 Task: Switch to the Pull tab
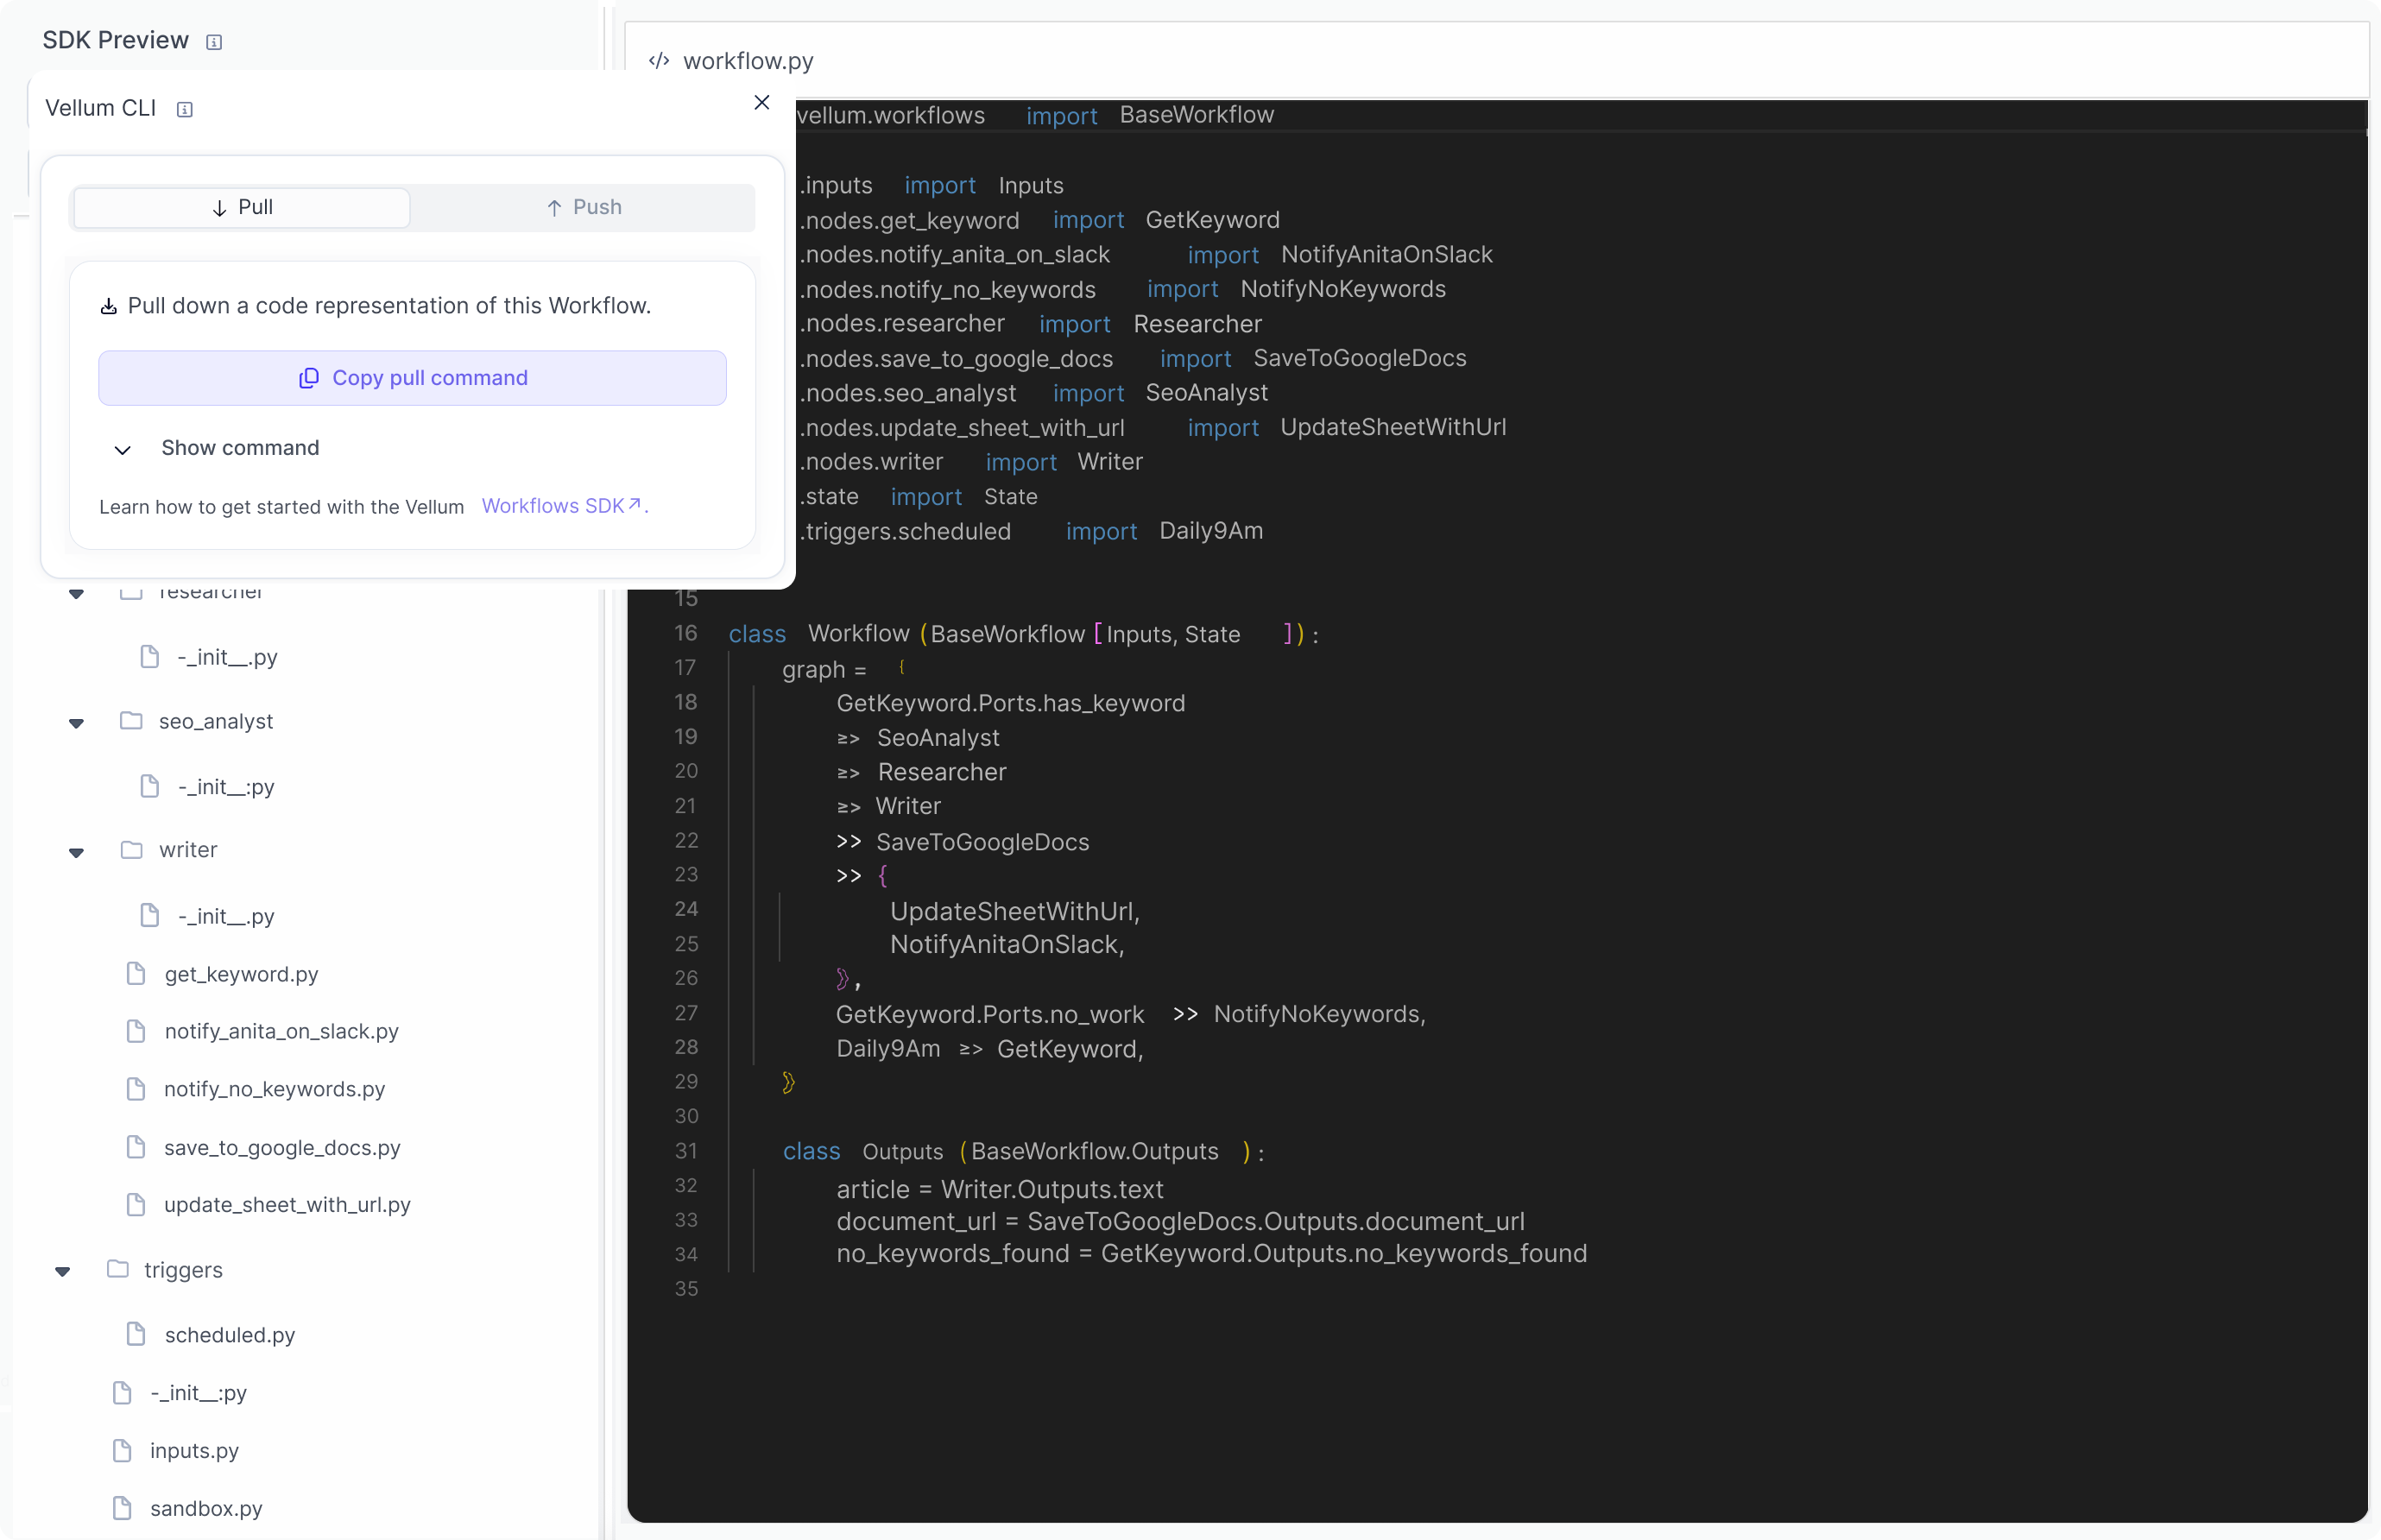[242, 208]
